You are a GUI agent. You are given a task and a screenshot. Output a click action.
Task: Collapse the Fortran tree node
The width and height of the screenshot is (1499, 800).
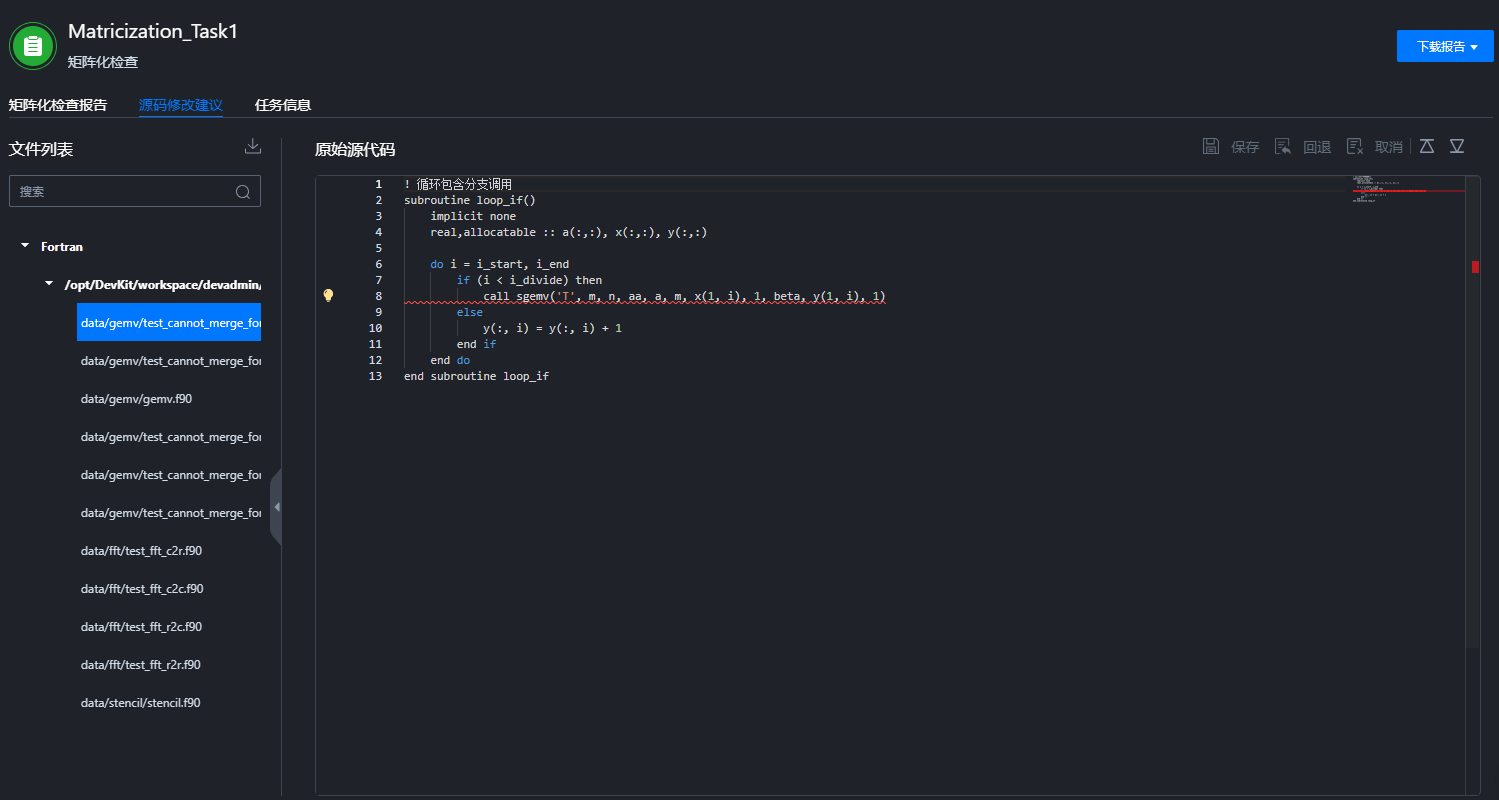point(25,246)
